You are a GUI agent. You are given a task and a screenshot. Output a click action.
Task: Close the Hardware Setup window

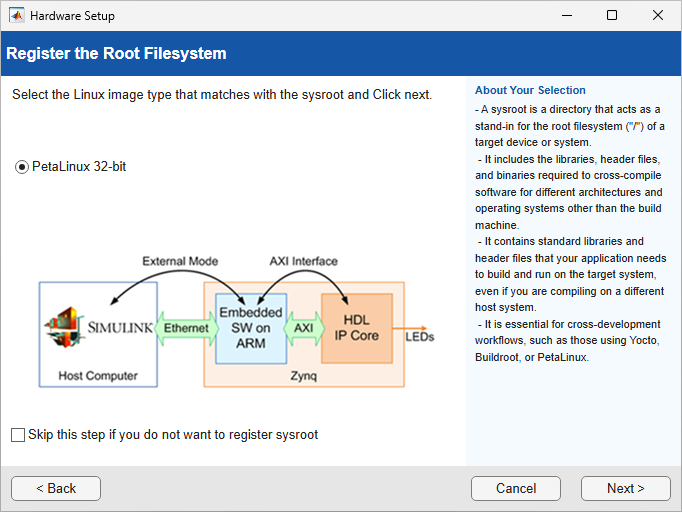[658, 16]
